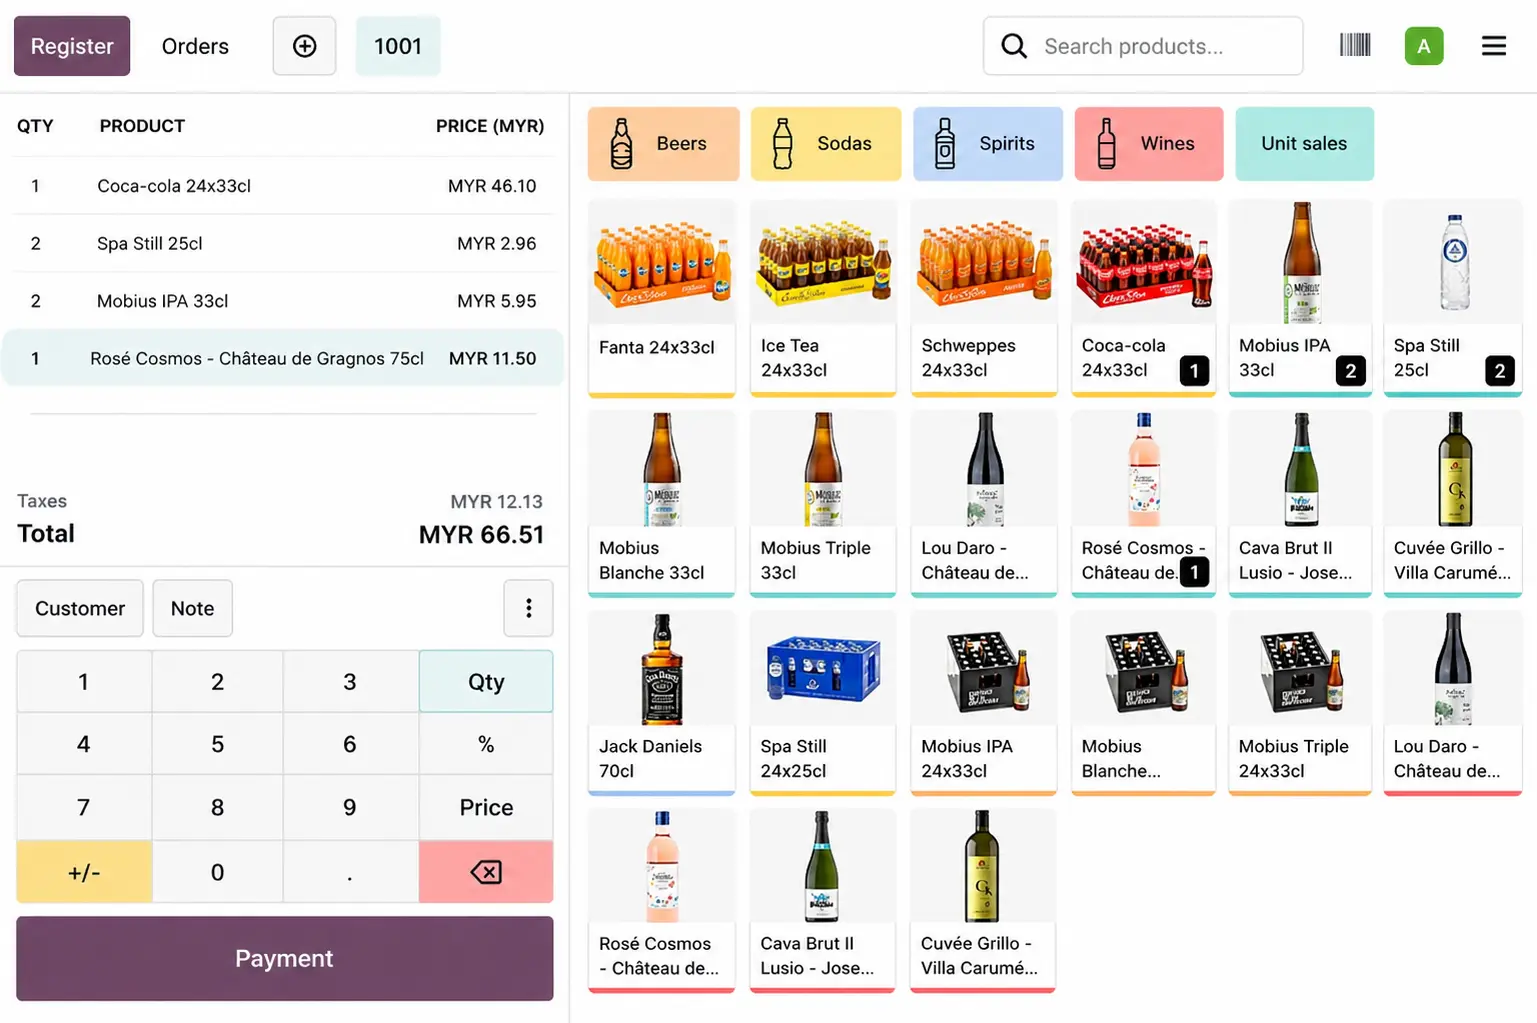Open the hamburger menu
This screenshot has width=1537, height=1023.
click(x=1493, y=46)
